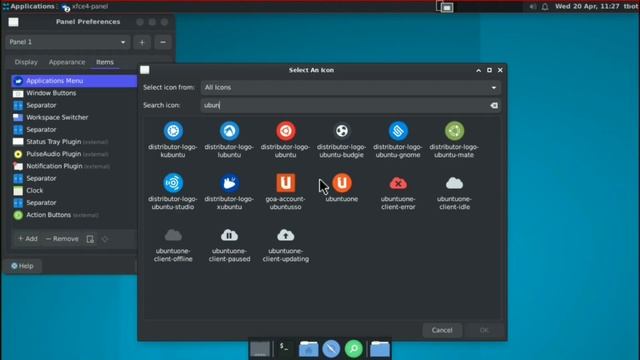Click the workspace switcher in top panel
The height and width of the screenshot is (360, 640).
[444, 7]
